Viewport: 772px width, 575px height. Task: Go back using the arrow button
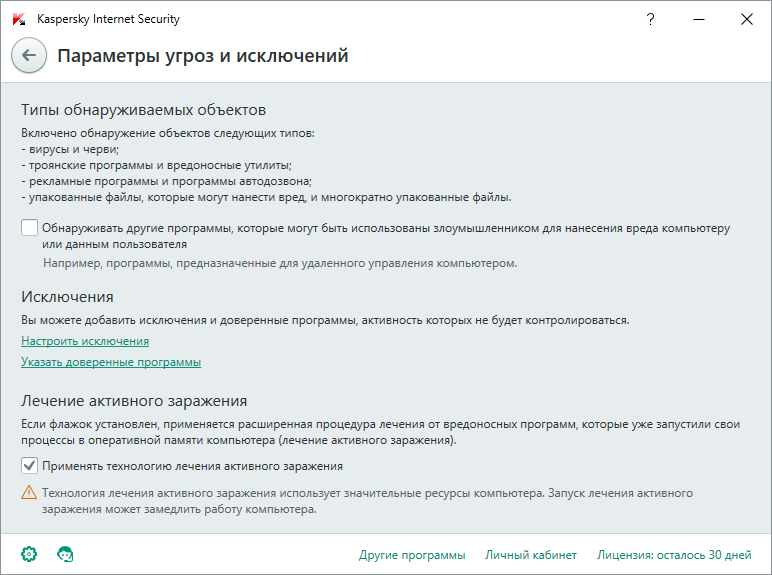coord(29,55)
